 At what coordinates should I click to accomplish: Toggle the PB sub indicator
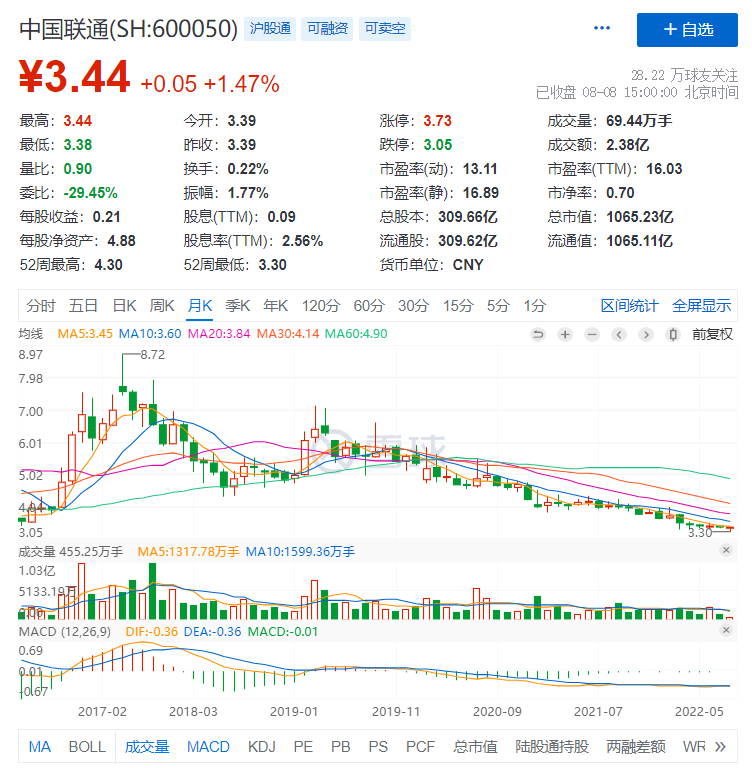pyautogui.click(x=340, y=746)
